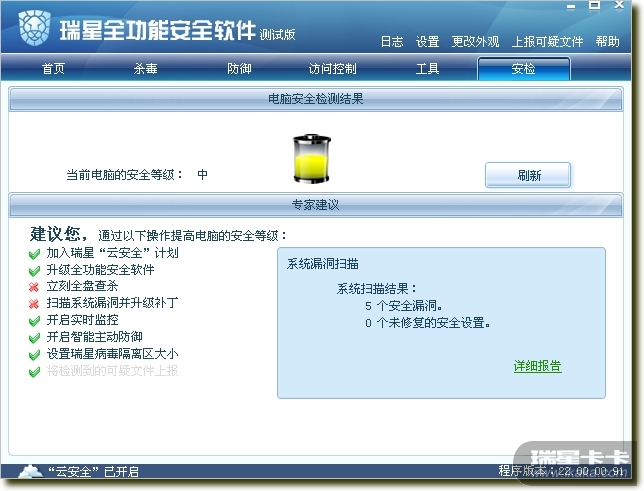Click 上报可疑文件 in top menu
Image resolution: width=644 pixels, height=491 pixels.
click(x=547, y=41)
